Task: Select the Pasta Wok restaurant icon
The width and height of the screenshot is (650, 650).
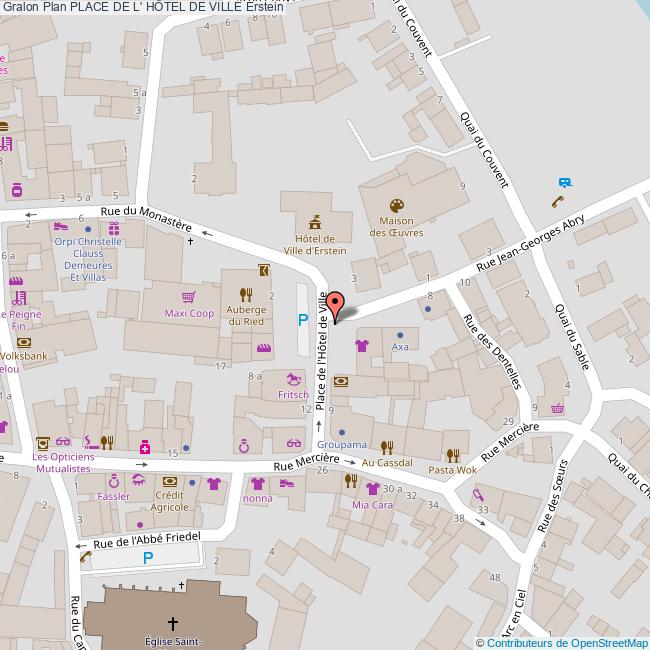Action: pos(453,455)
